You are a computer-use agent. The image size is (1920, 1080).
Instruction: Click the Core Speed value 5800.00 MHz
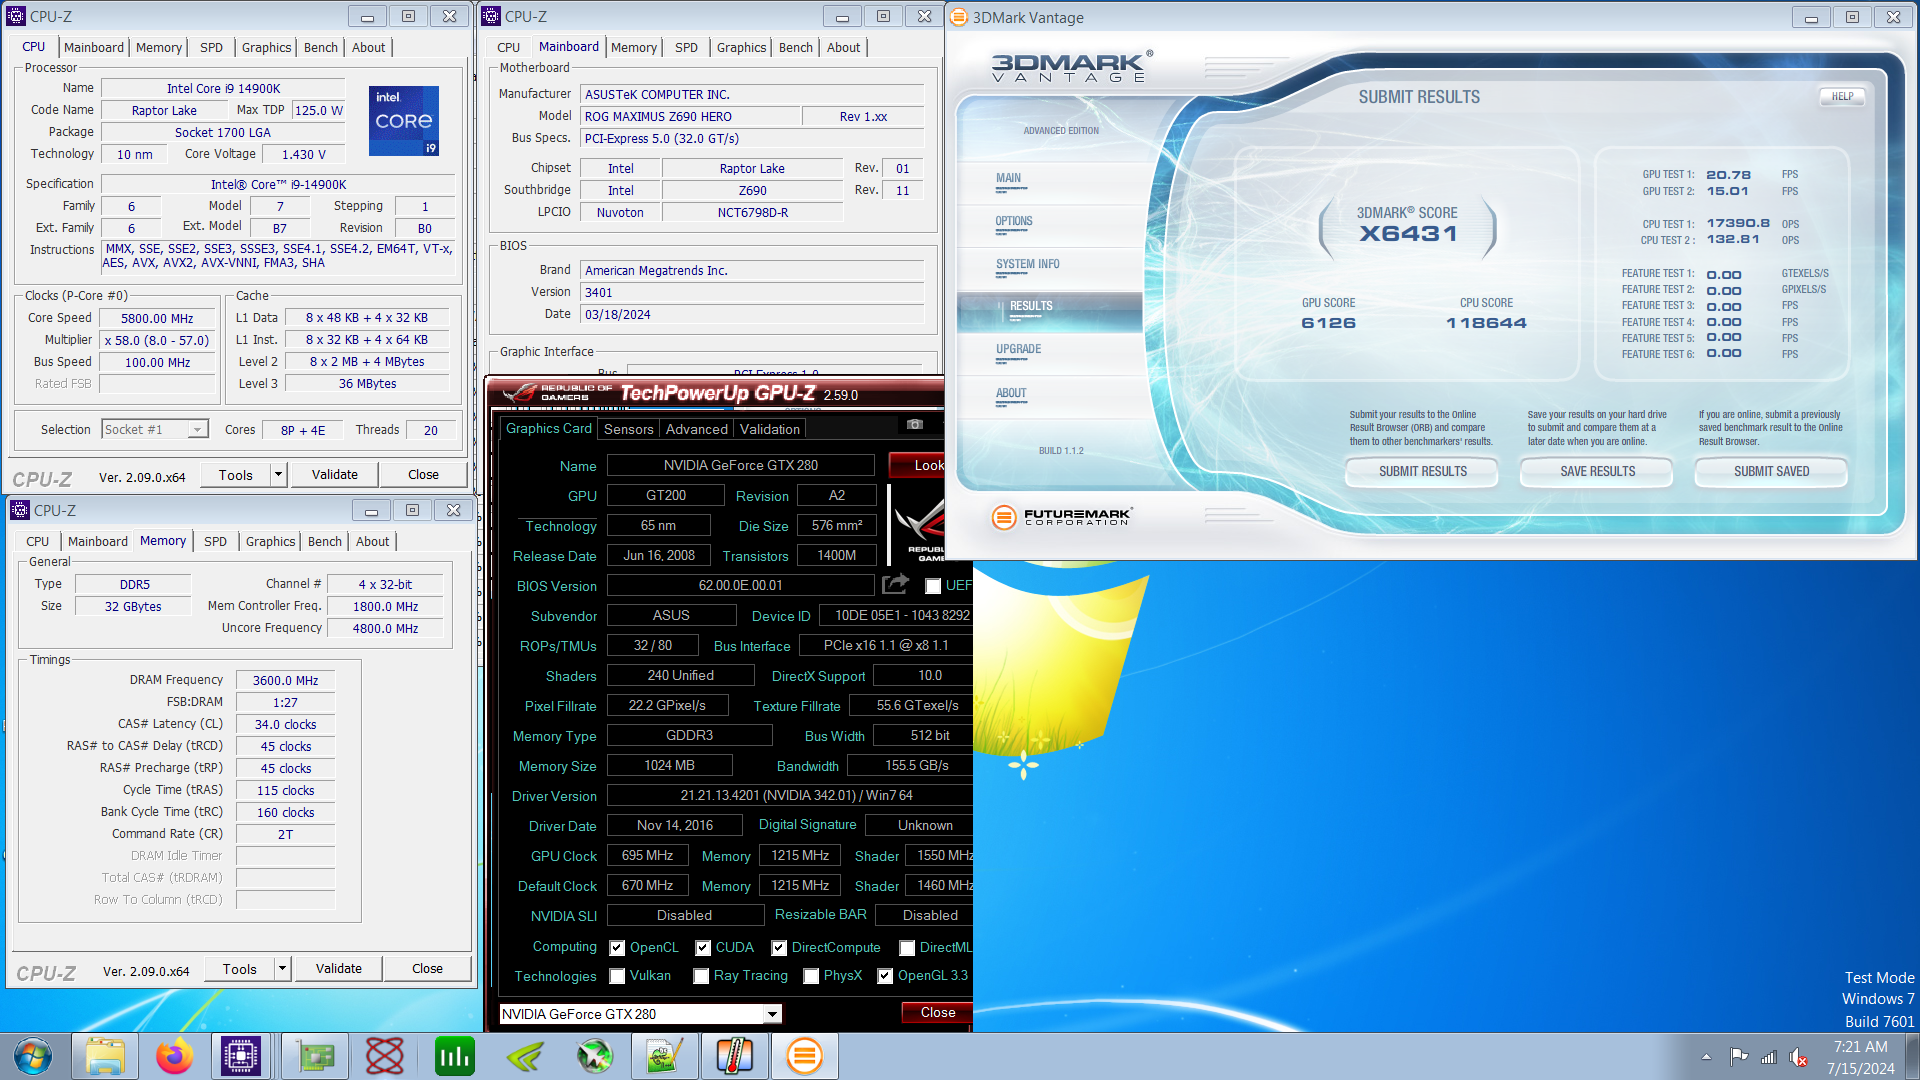157,318
